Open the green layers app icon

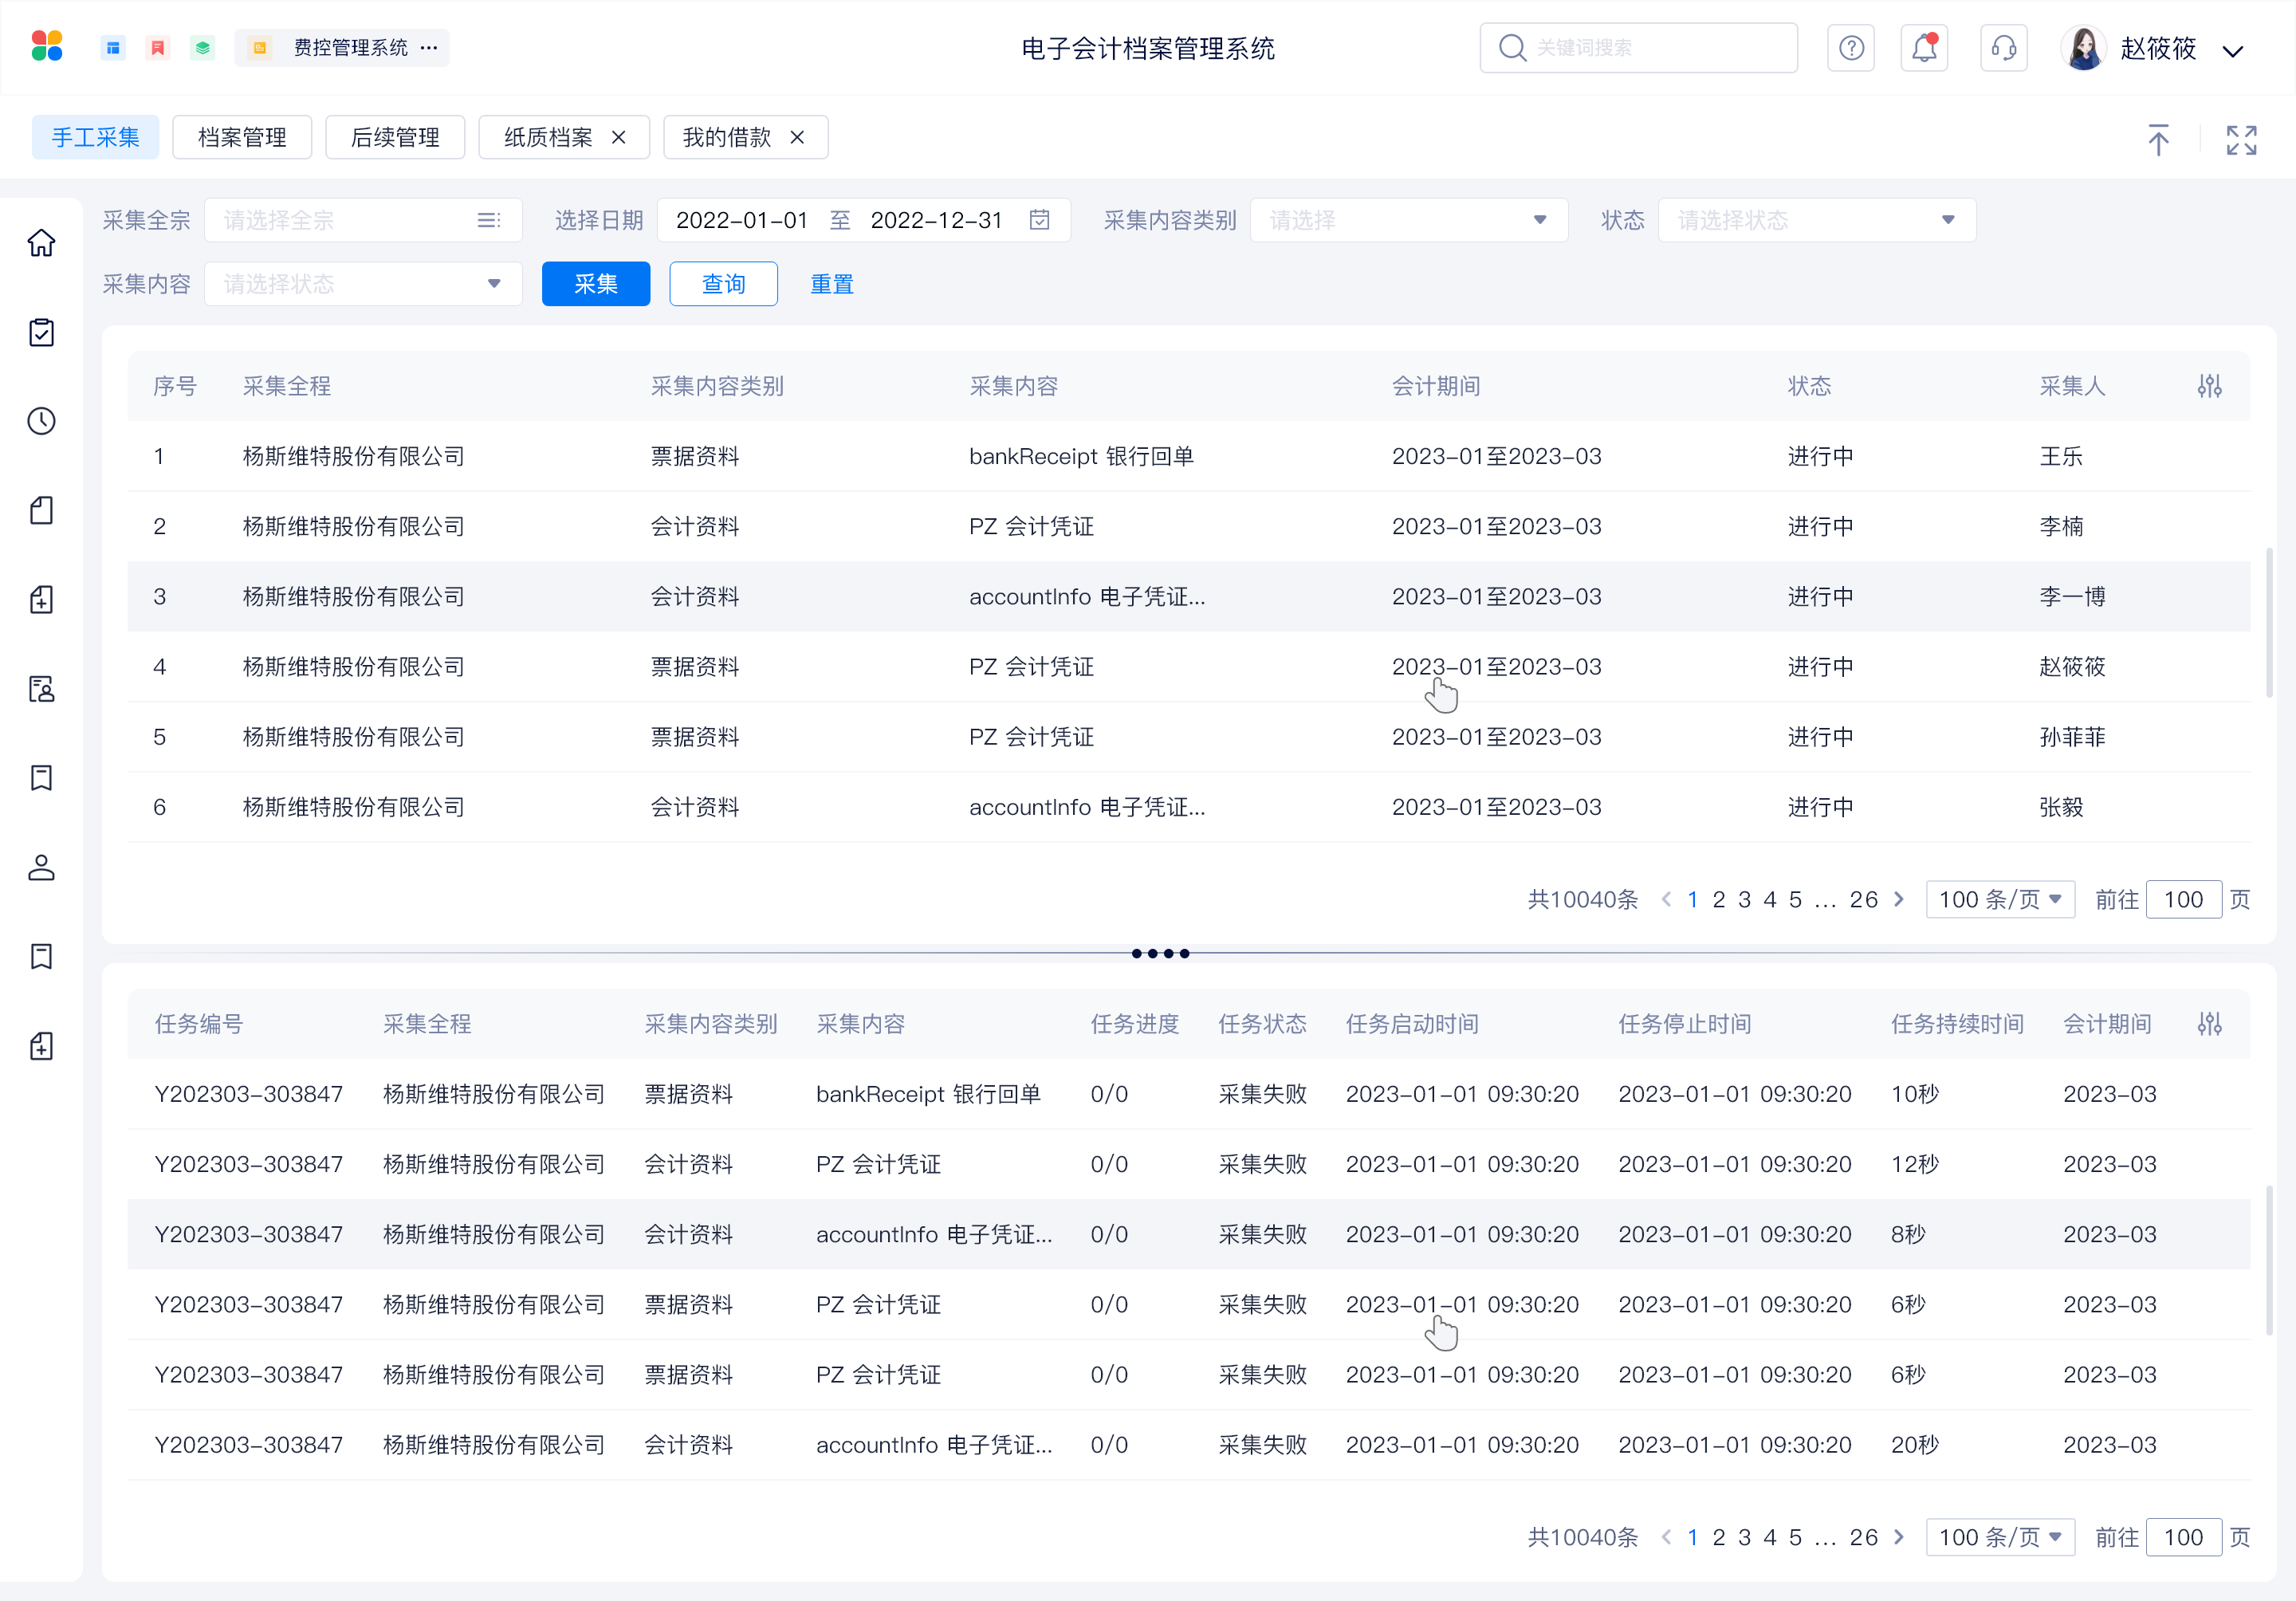(202, 47)
